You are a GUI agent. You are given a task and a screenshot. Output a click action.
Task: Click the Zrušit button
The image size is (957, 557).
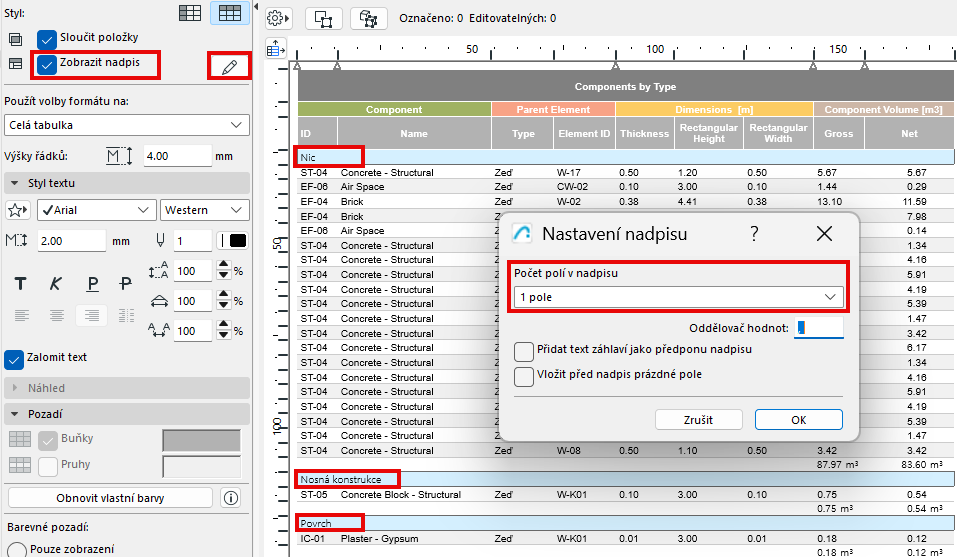point(698,420)
